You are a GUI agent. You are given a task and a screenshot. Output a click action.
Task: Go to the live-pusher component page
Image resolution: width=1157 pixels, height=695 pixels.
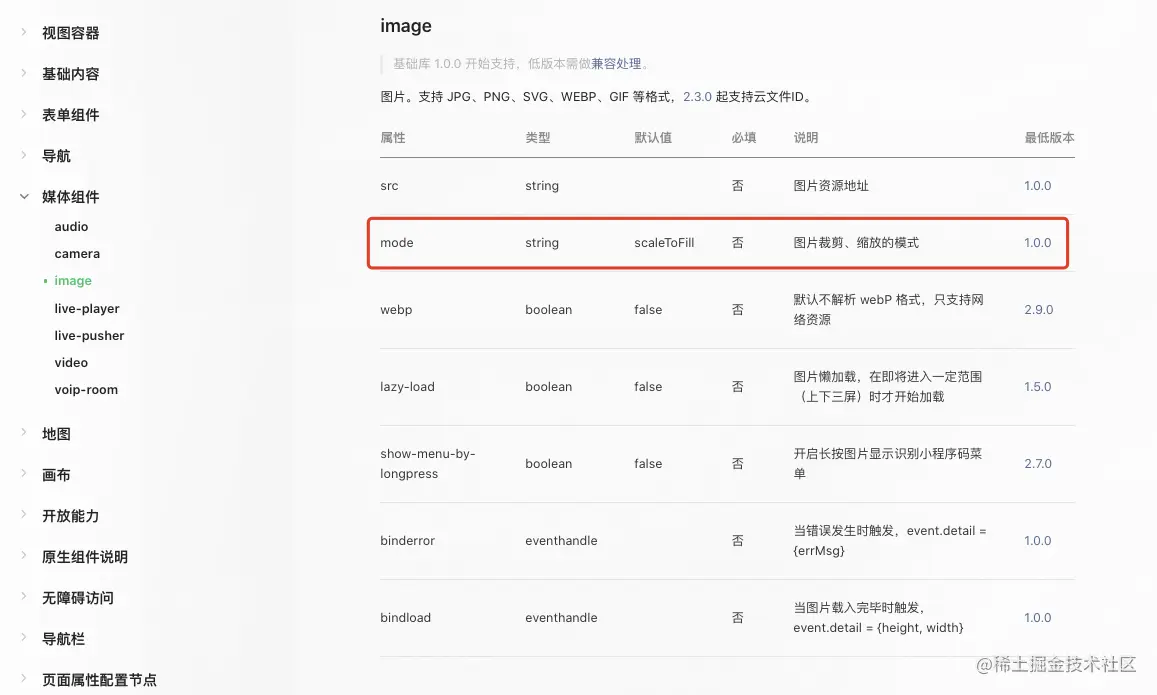89,336
